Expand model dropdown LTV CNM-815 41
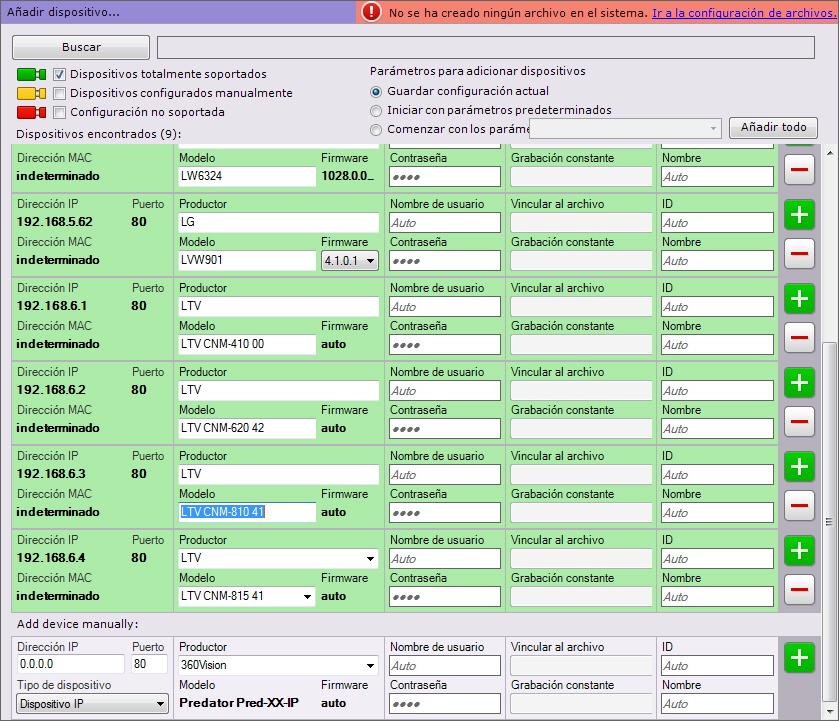The width and height of the screenshot is (839, 721). pos(307,597)
